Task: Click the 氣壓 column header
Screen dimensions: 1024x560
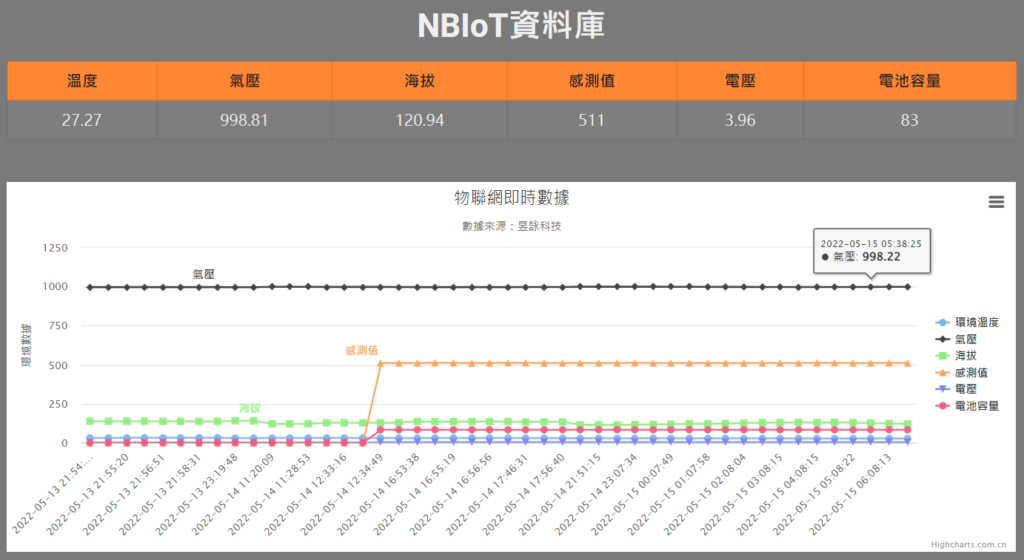Action: tap(244, 81)
